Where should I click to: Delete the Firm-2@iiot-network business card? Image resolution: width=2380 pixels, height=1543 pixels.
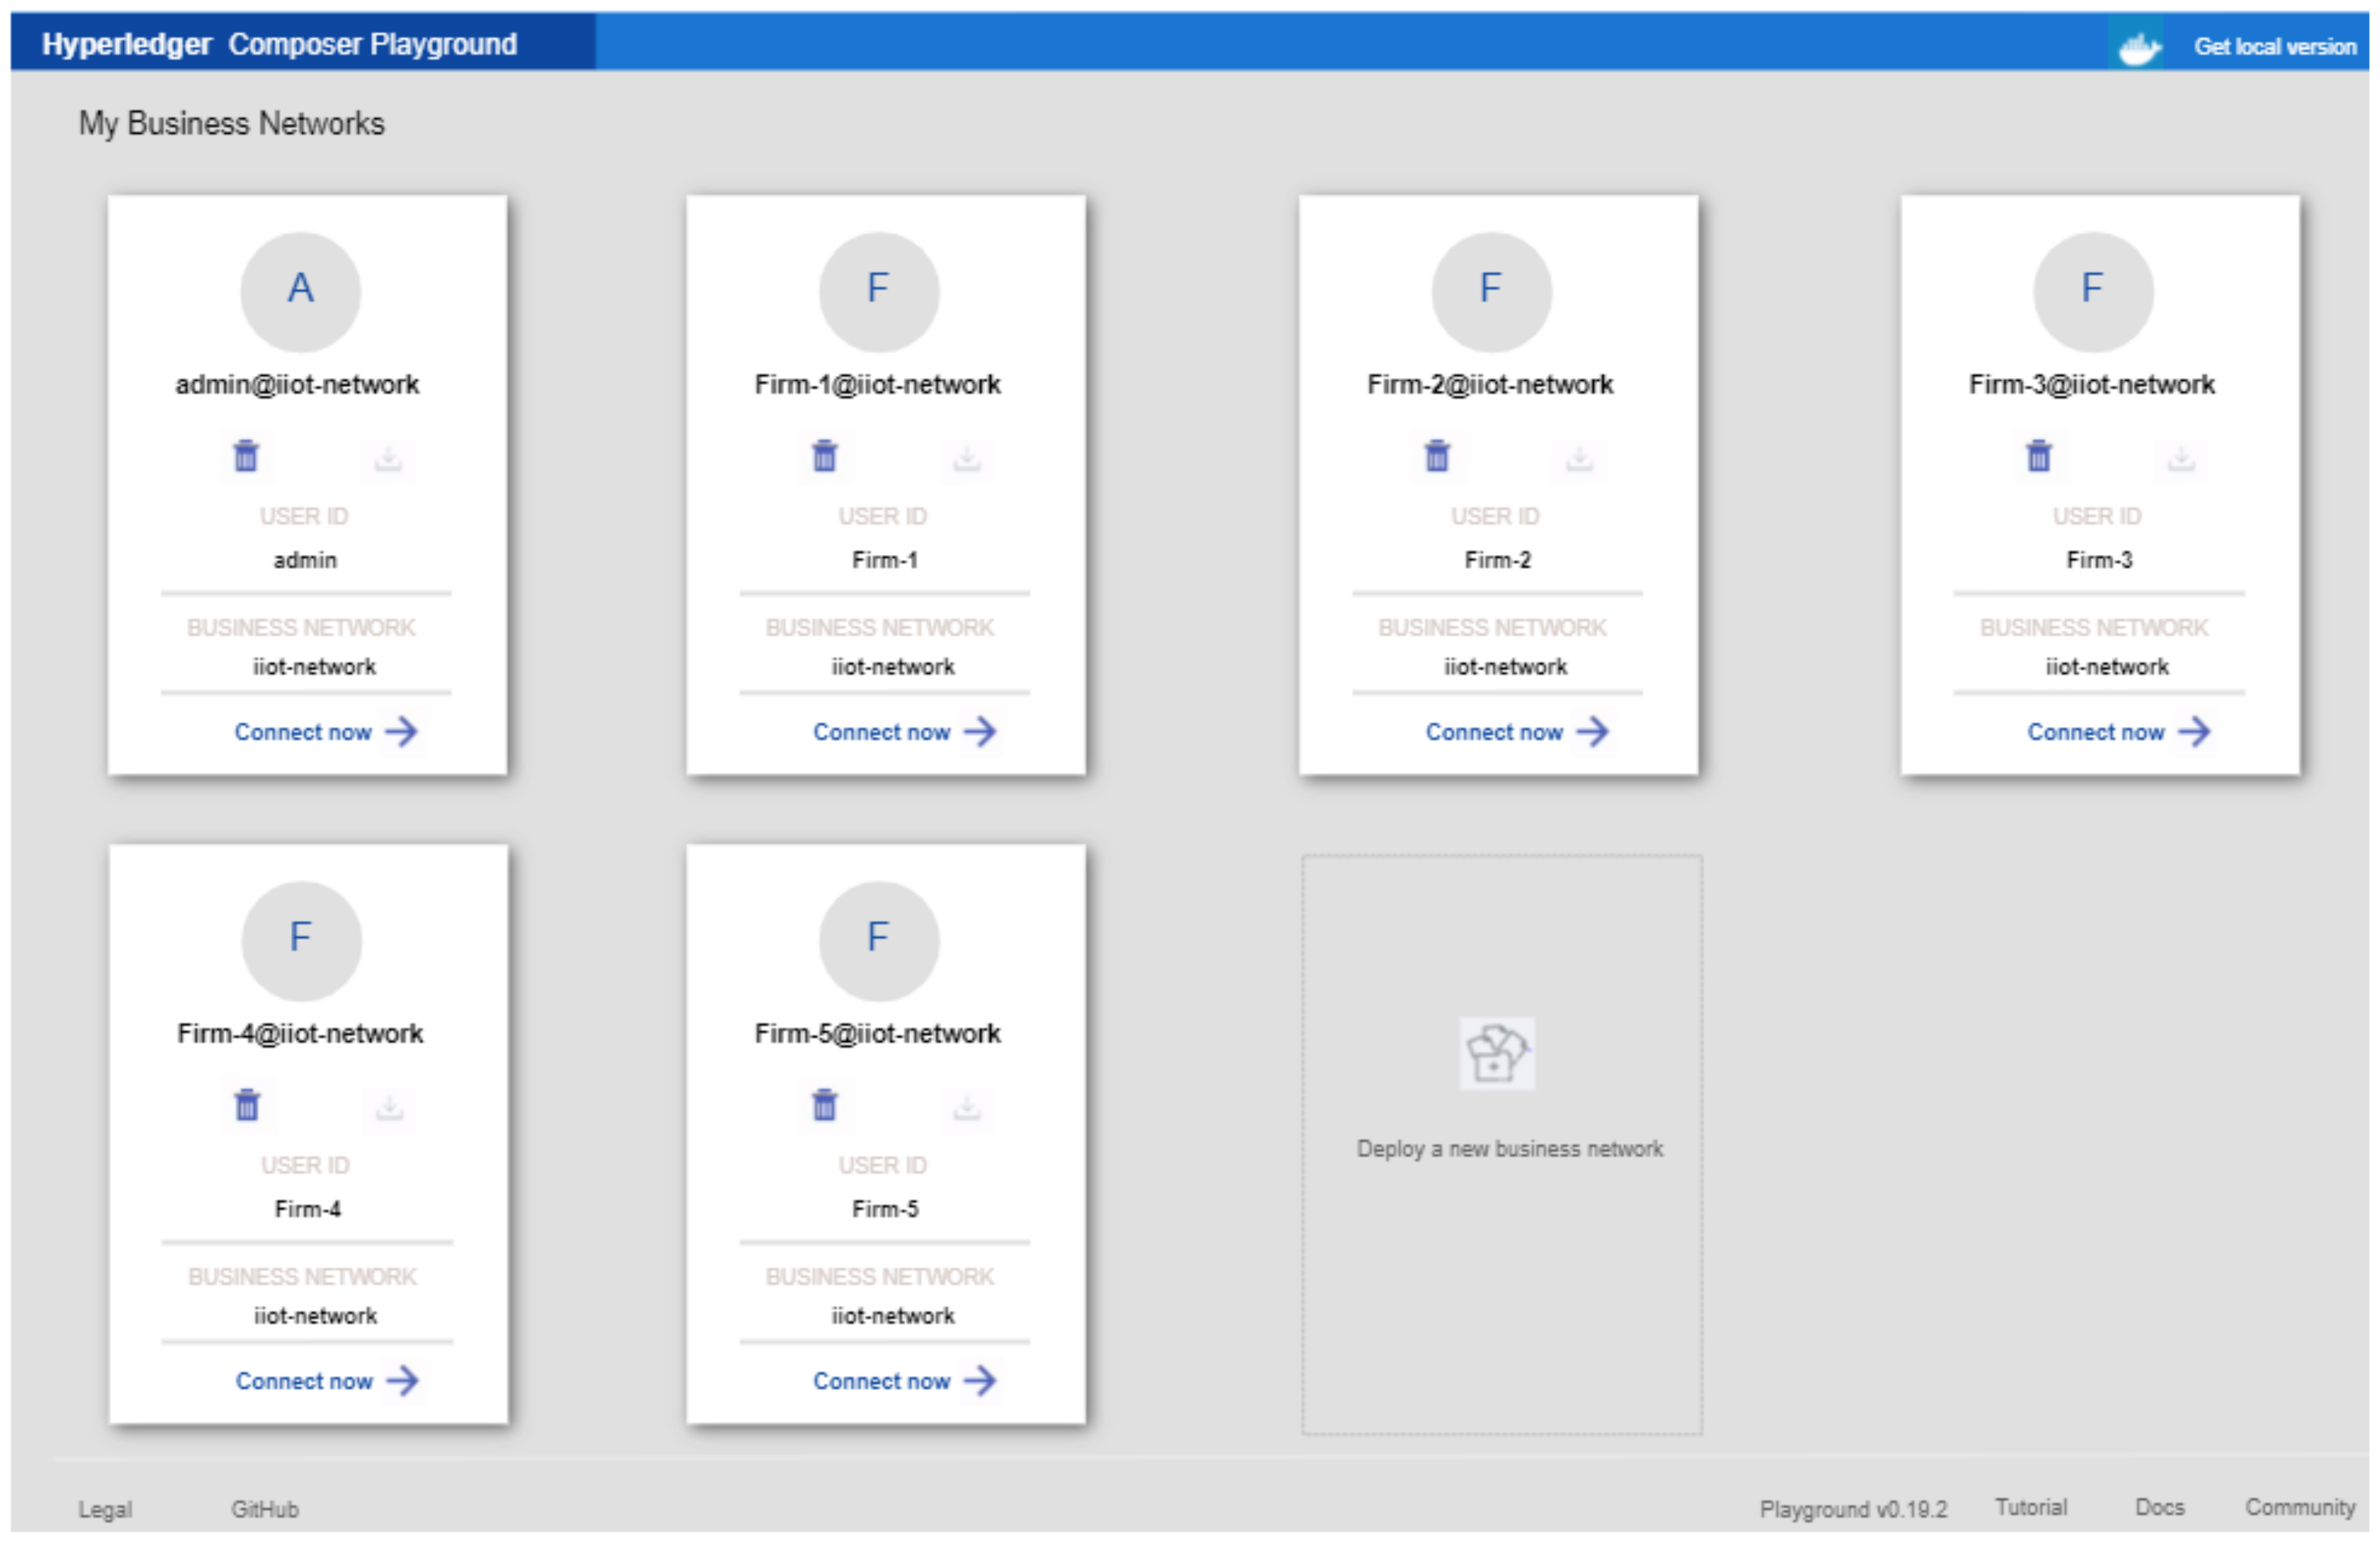click(x=1436, y=456)
